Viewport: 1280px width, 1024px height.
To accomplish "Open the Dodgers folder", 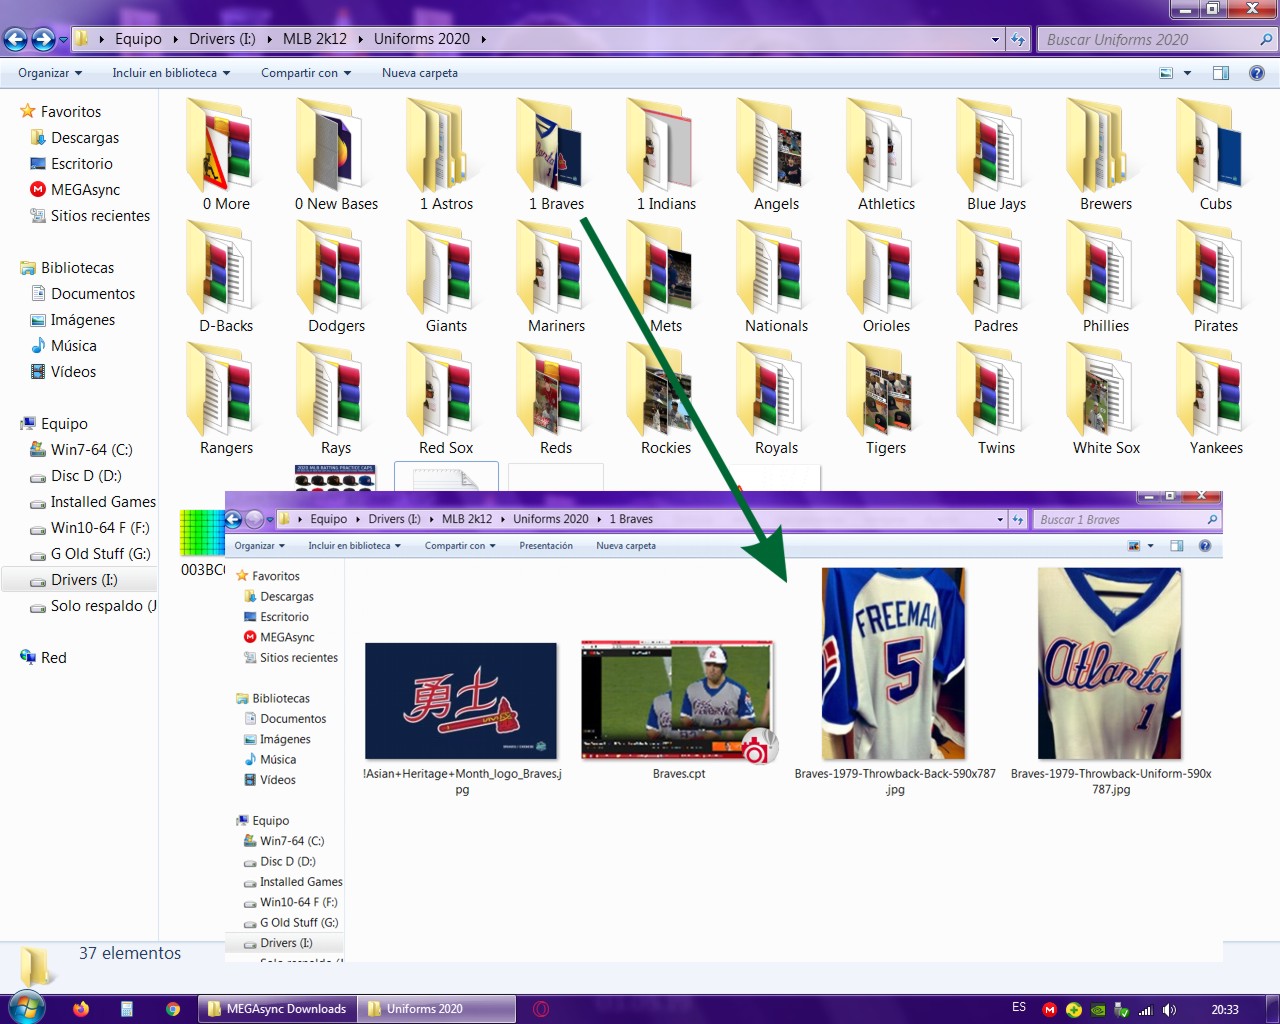I will 336,276.
